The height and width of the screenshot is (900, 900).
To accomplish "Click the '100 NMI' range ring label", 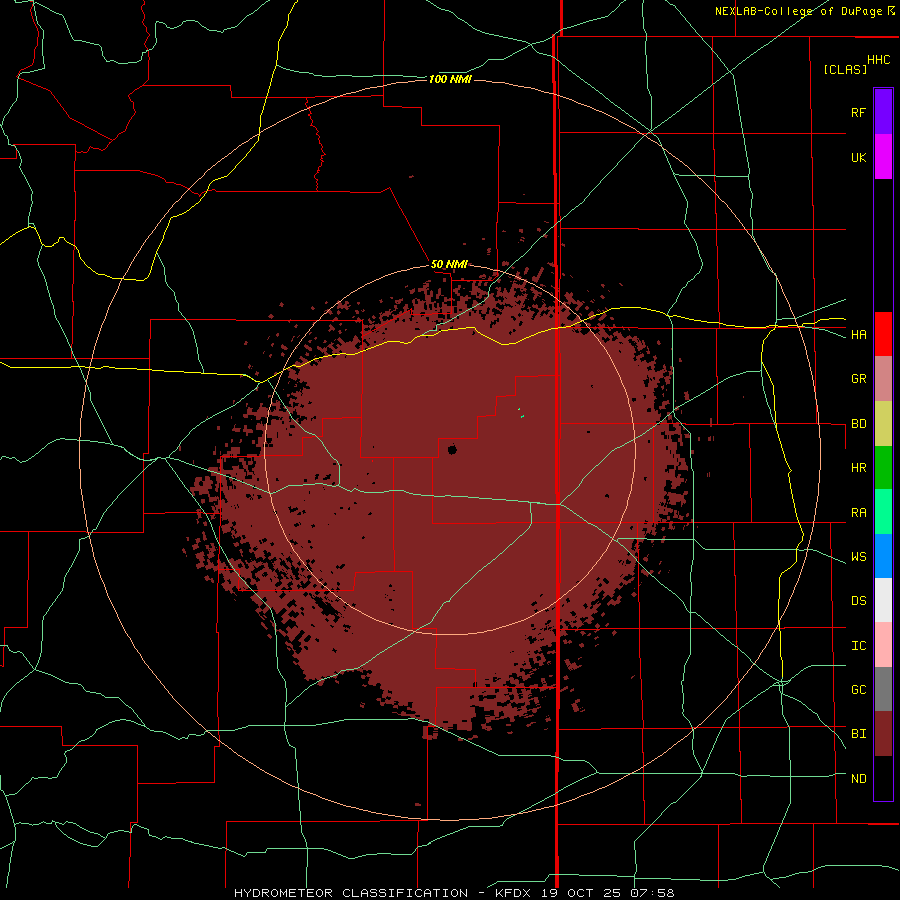I will click(450, 79).
